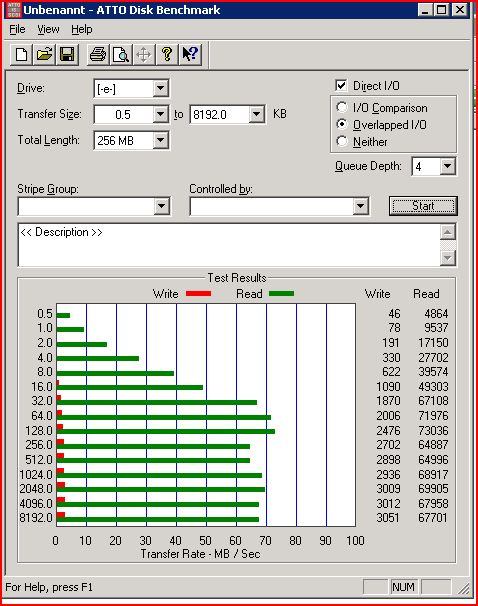Click the status bar resize grip
478x606 pixels.
[464, 588]
